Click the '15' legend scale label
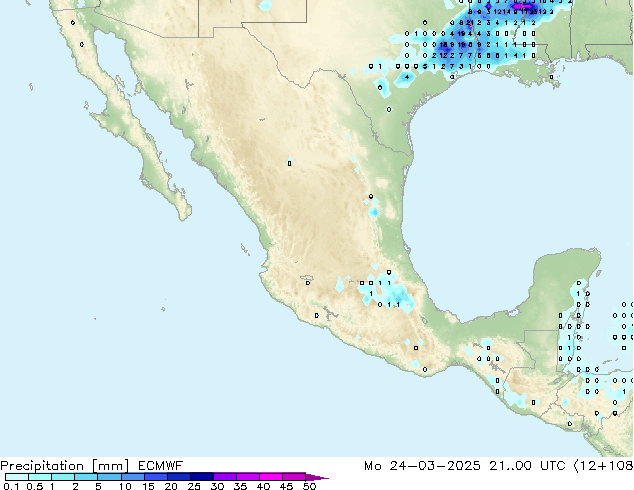 point(148,486)
